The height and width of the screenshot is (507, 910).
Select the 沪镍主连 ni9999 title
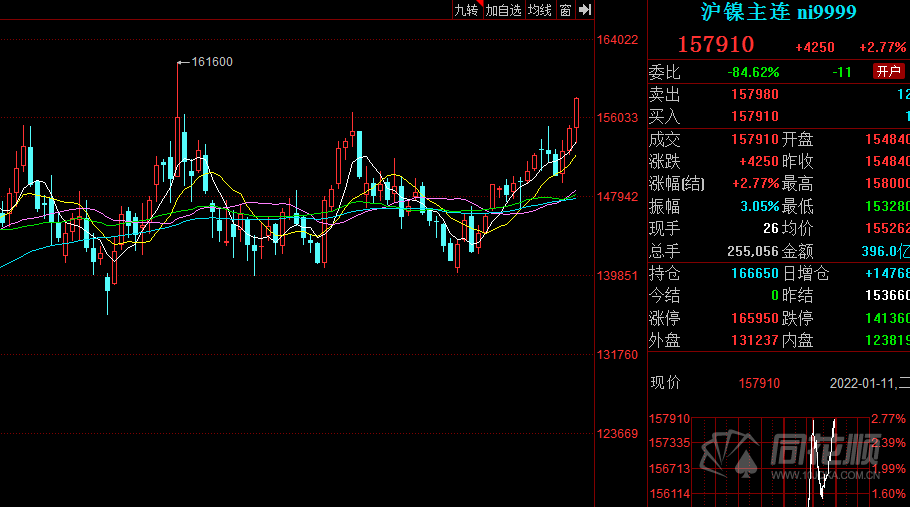[778, 12]
